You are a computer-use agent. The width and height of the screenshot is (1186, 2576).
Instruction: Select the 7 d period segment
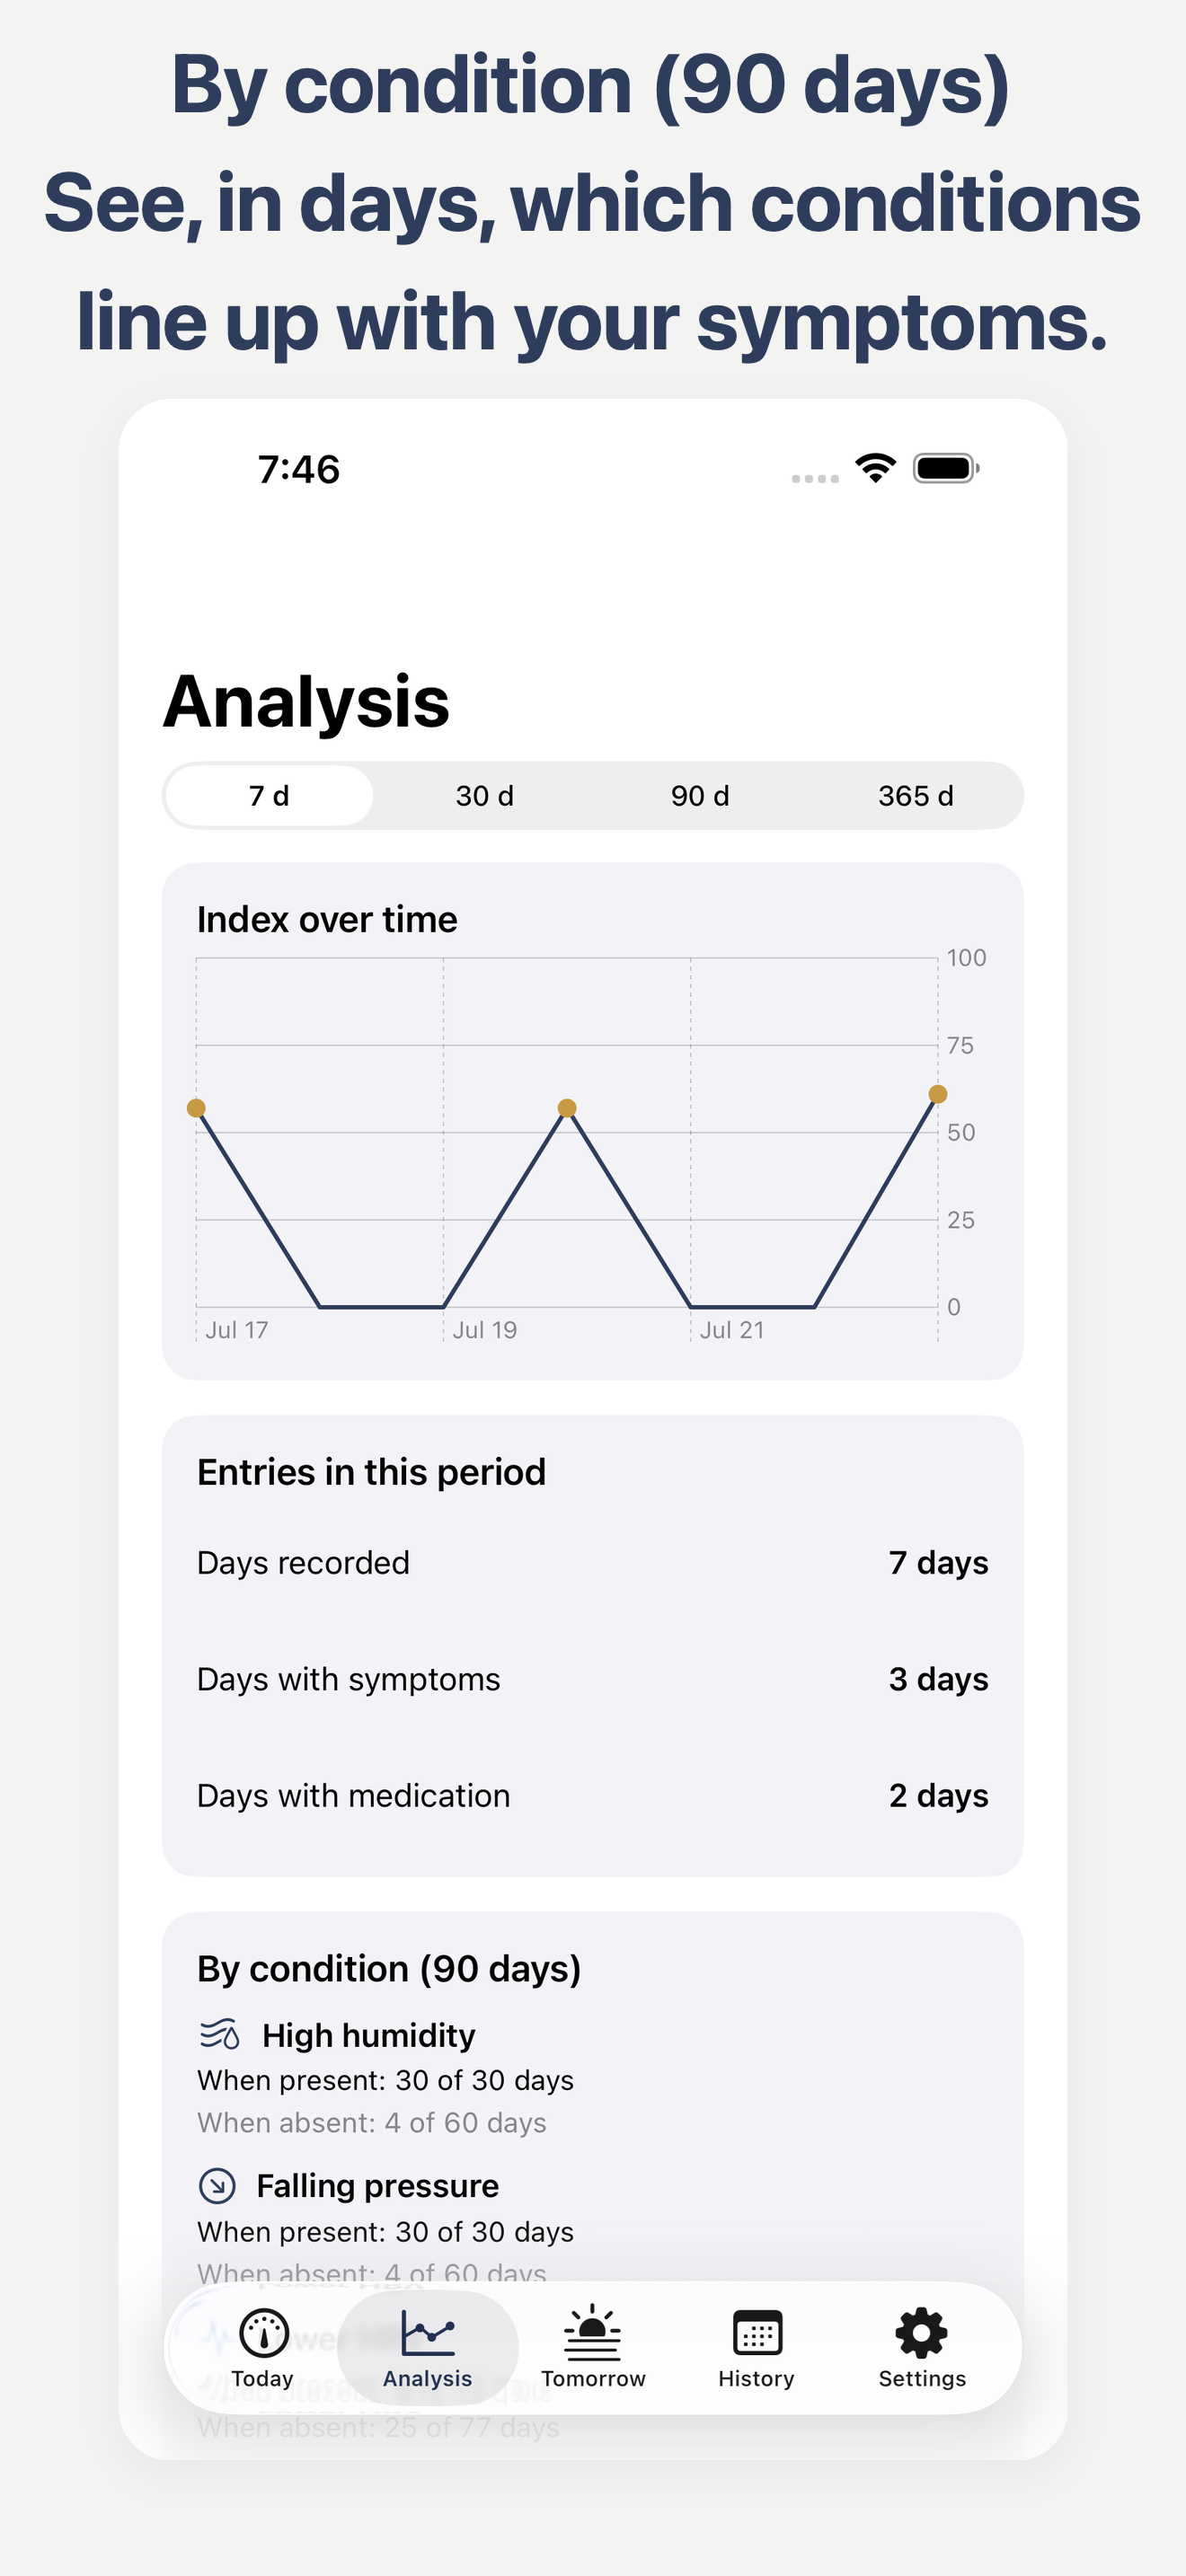(x=269, y=796)
